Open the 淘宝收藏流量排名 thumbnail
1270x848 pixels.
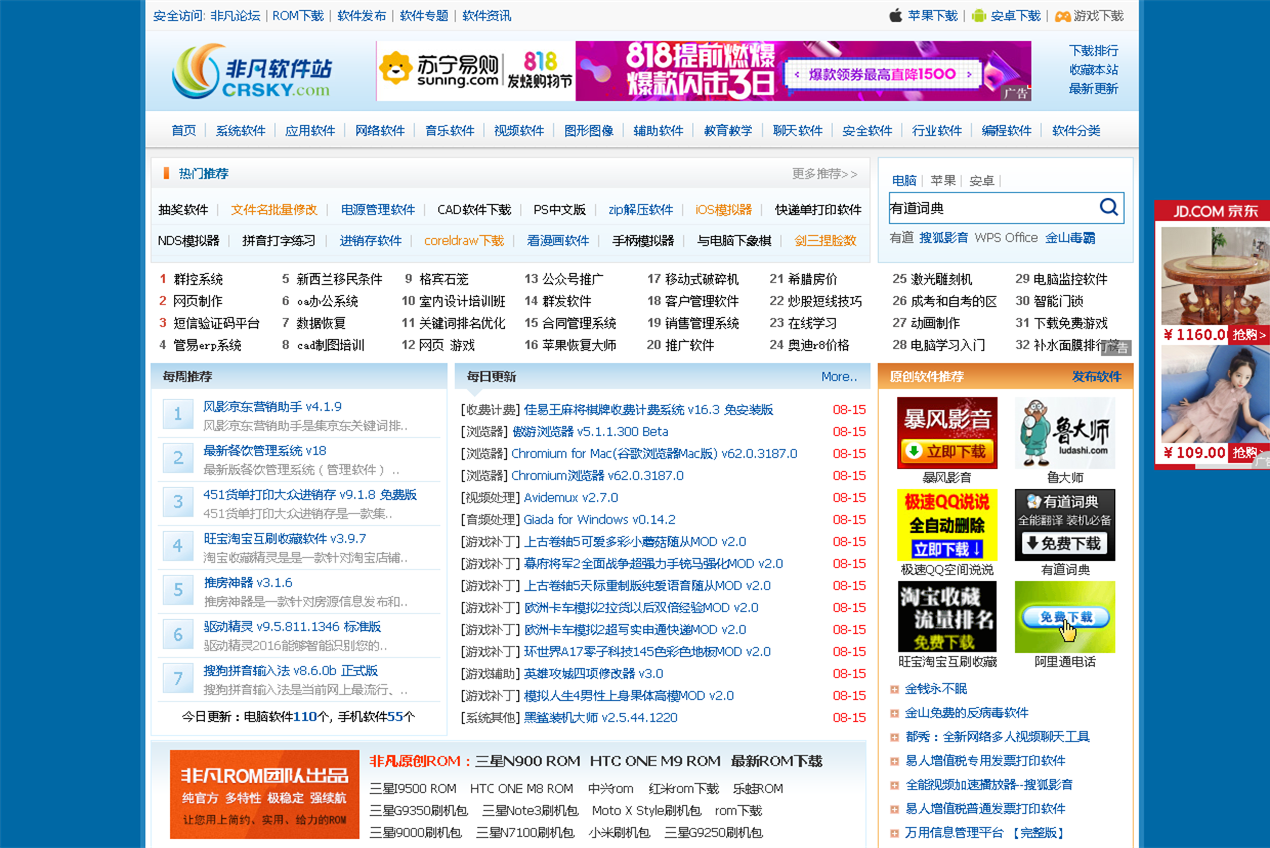coord(946,617)
